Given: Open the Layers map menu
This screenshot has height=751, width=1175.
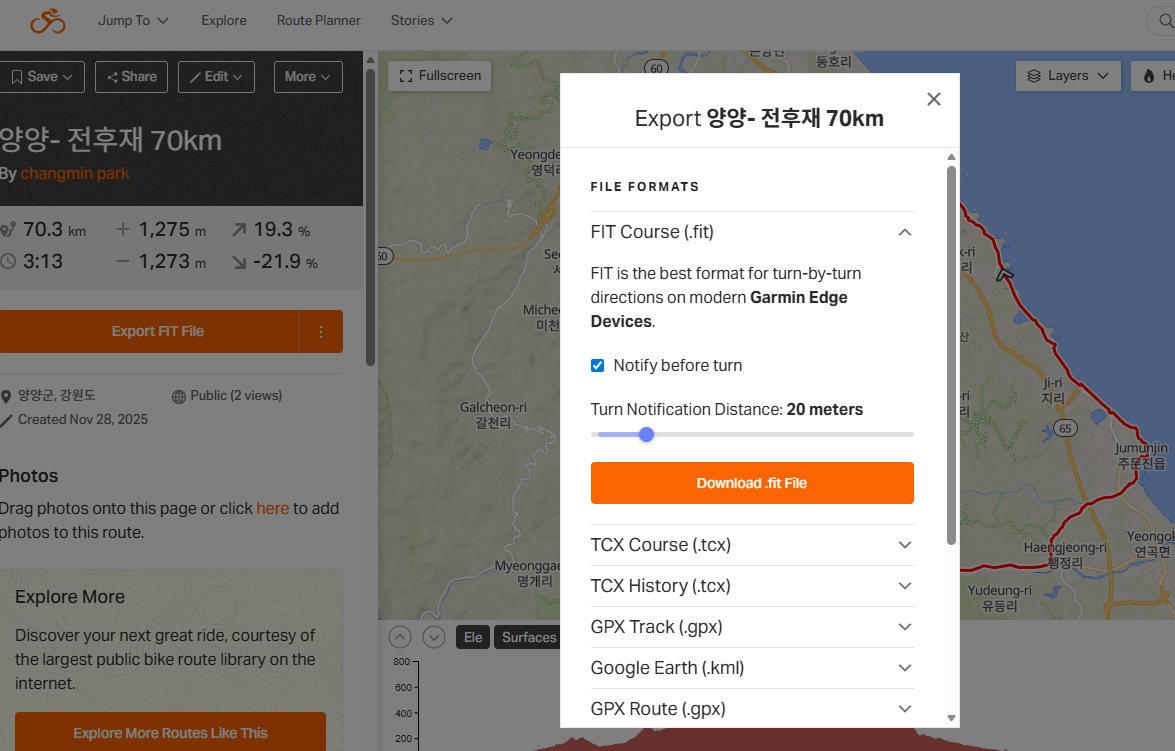Looking at the screenshot, I should [x=1068, y=76].
